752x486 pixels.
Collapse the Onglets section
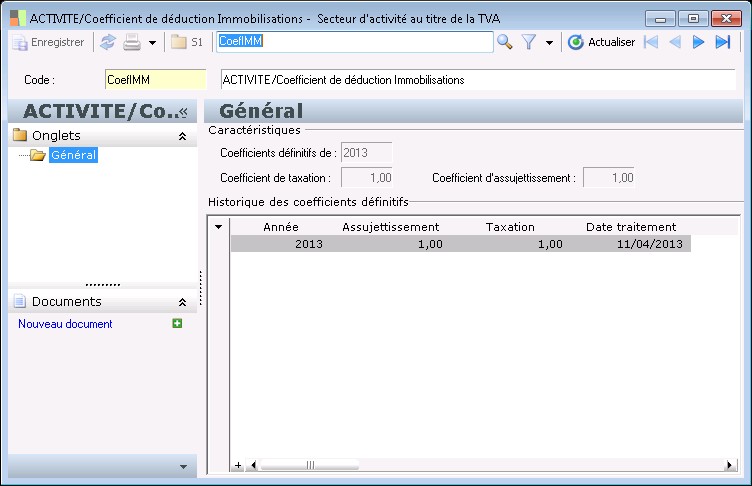point(182,136)
